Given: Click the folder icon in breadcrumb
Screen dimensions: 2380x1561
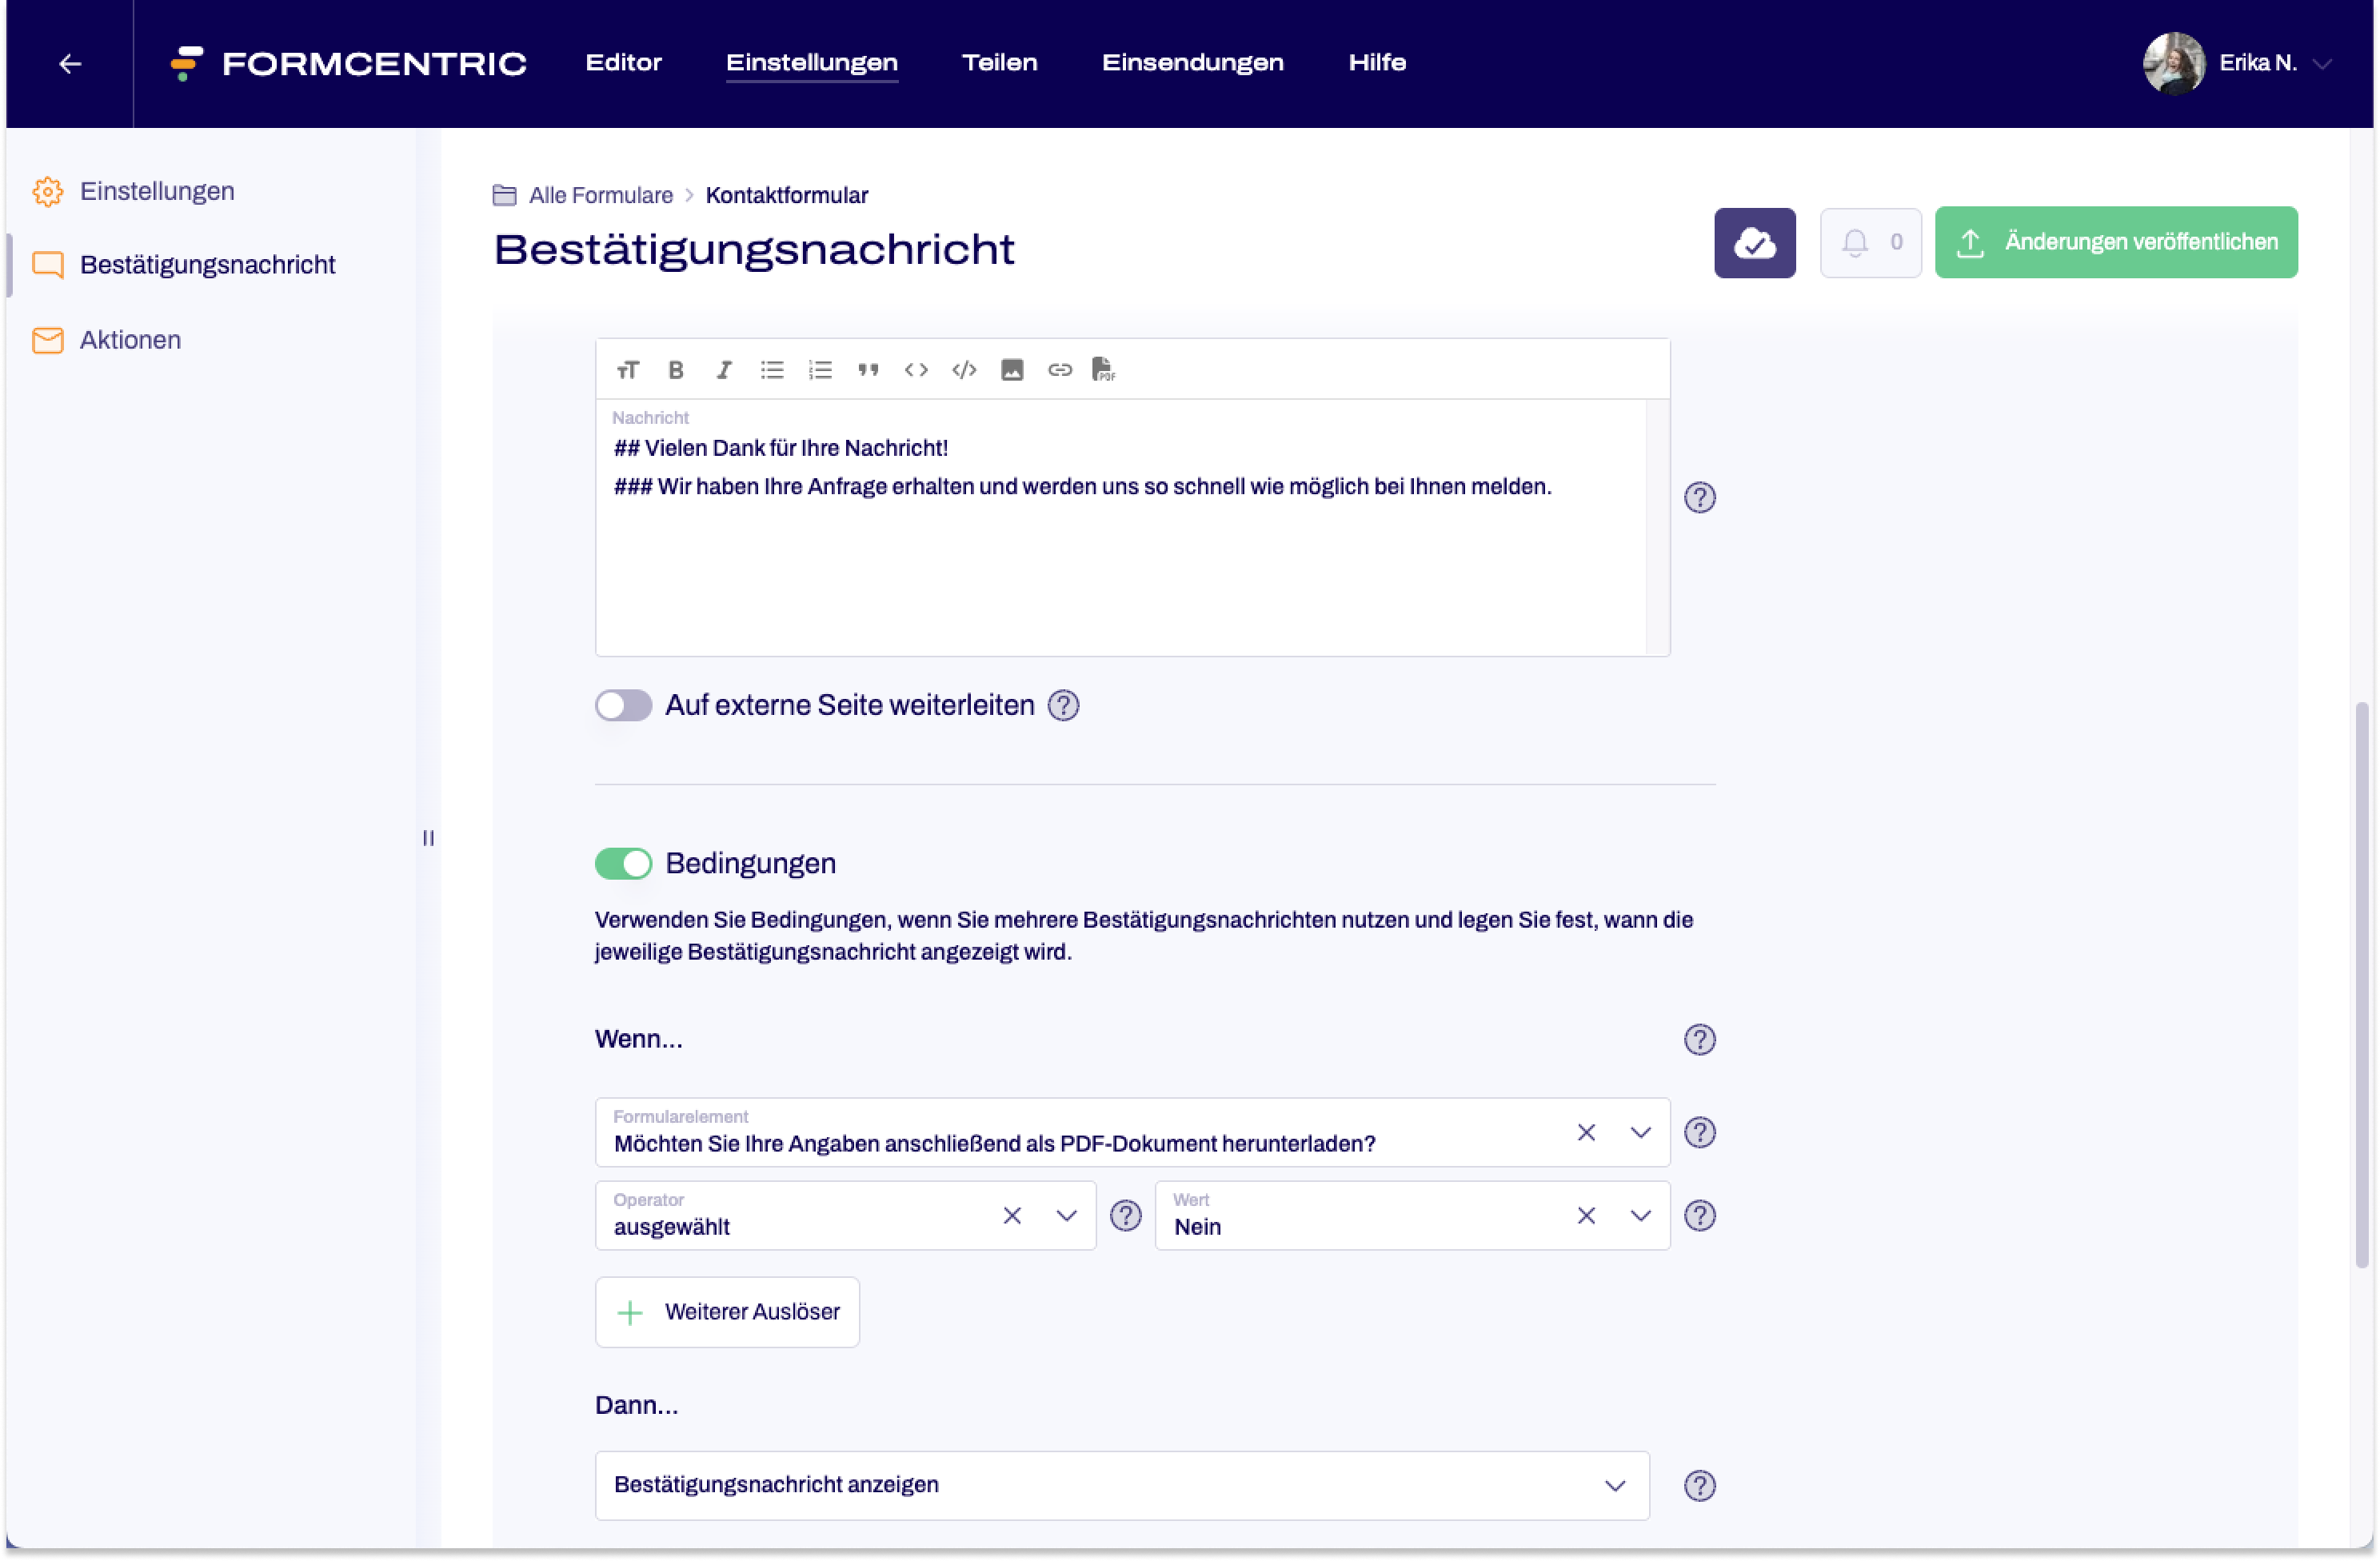Looking at the screenshot, I should (505, 195).
